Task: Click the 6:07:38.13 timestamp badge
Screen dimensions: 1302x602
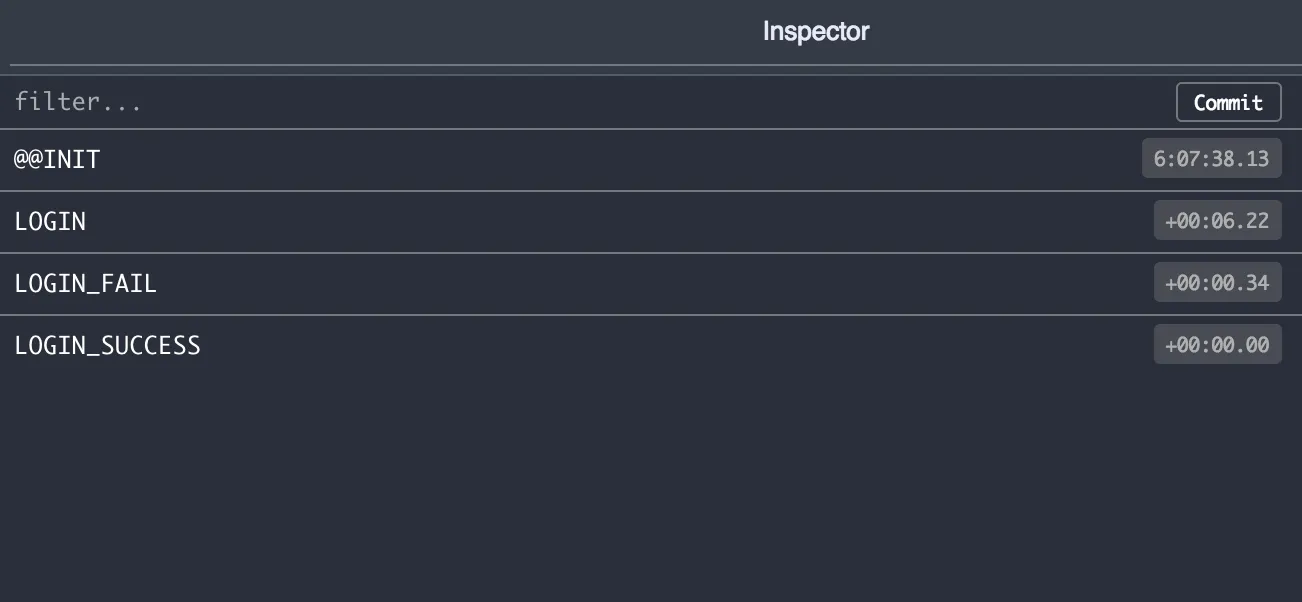Action: [1211, 158]
